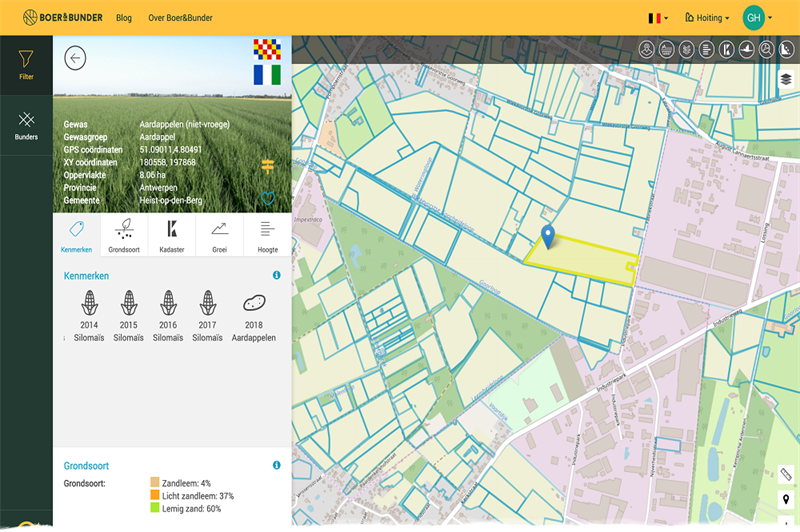Click the orange Licht zandleem color swatch
Screen dimensions: 800x532
pyautogui.click(x=156, y=495)
